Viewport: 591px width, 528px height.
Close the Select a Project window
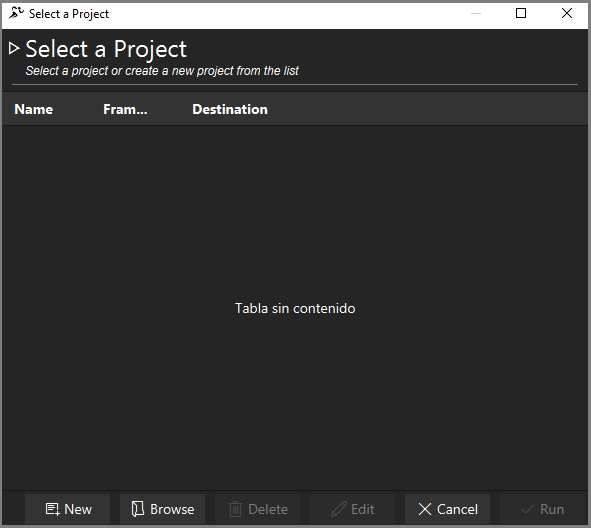coord(567,14)
